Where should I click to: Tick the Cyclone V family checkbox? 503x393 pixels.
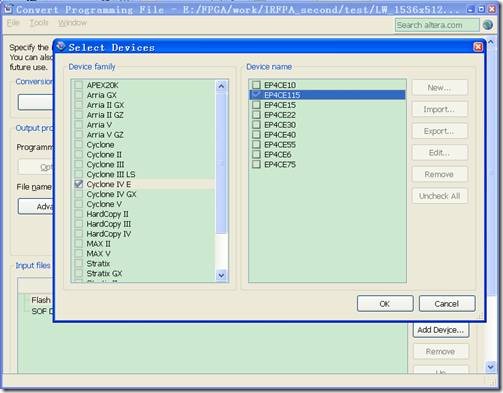coord(79,204)
